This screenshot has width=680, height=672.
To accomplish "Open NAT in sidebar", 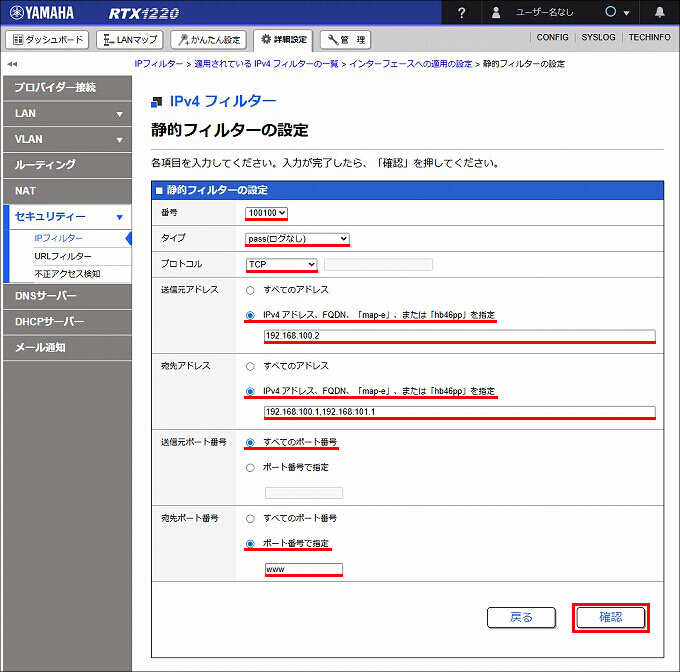I will tap(67, 191).
